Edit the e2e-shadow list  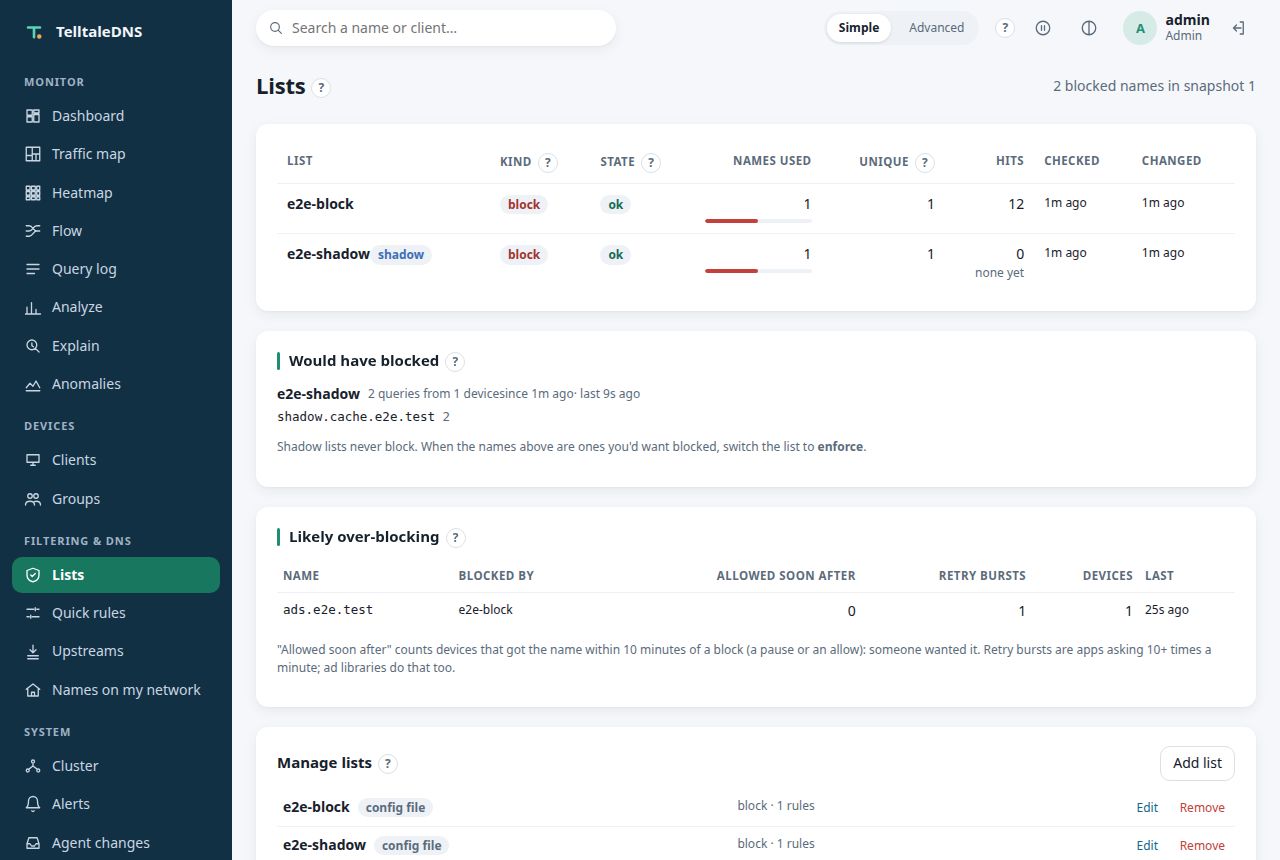(x=1147, y=846)
